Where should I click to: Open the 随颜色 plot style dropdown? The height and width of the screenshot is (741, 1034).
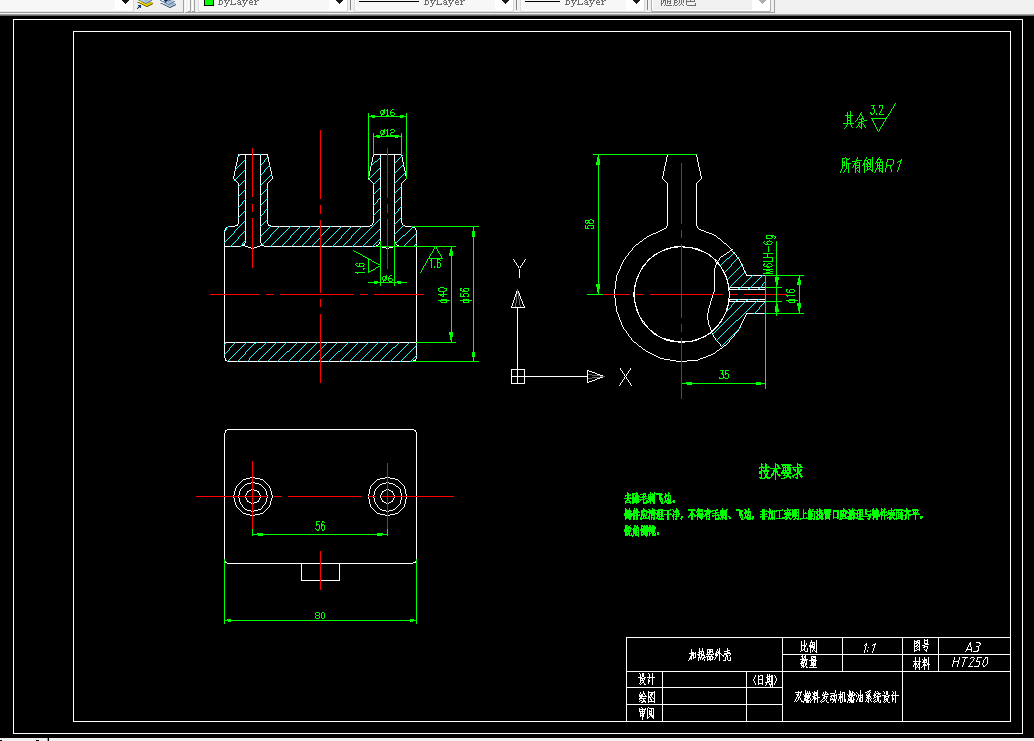coord(762,3)
